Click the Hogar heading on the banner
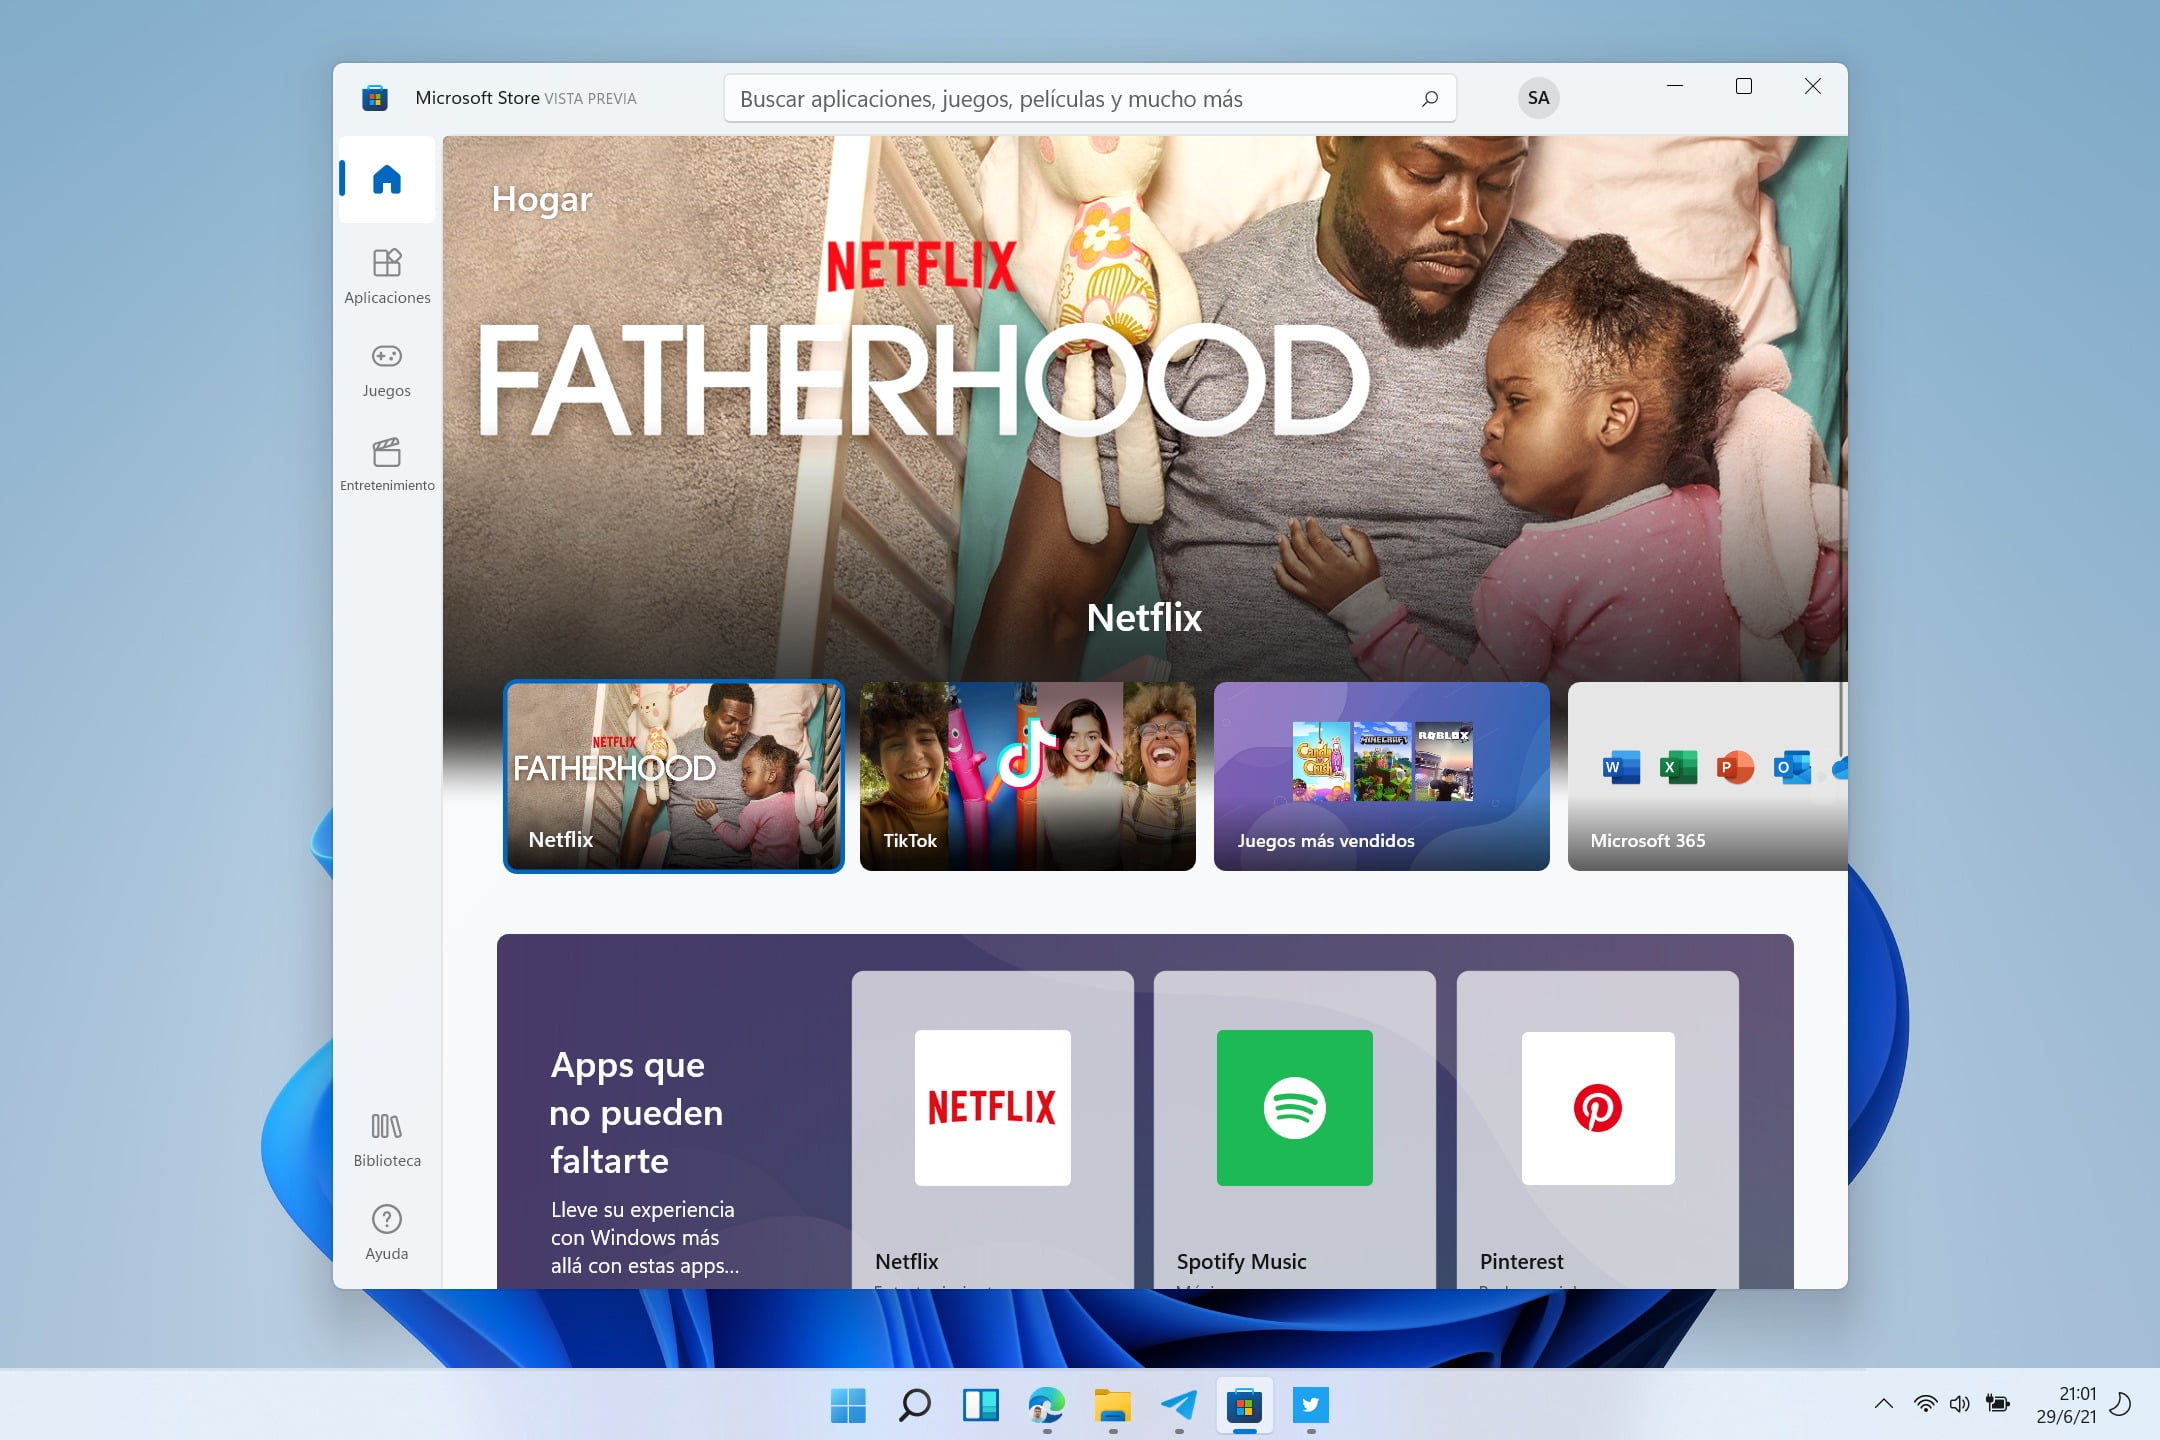 pos(542,199)
